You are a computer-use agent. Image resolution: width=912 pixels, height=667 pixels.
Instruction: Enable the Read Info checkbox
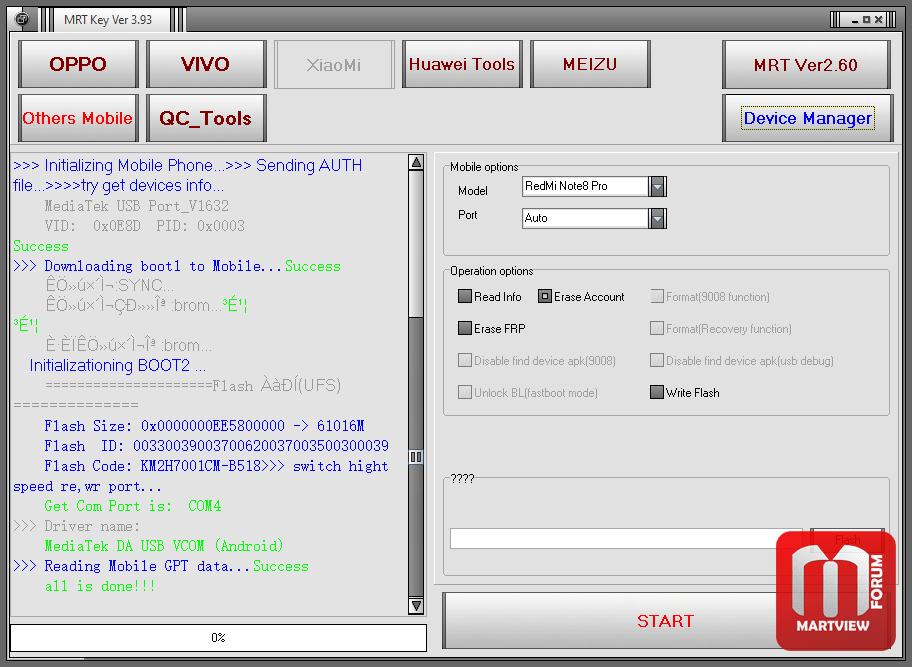pyautogui.click(x=464, y=297)
